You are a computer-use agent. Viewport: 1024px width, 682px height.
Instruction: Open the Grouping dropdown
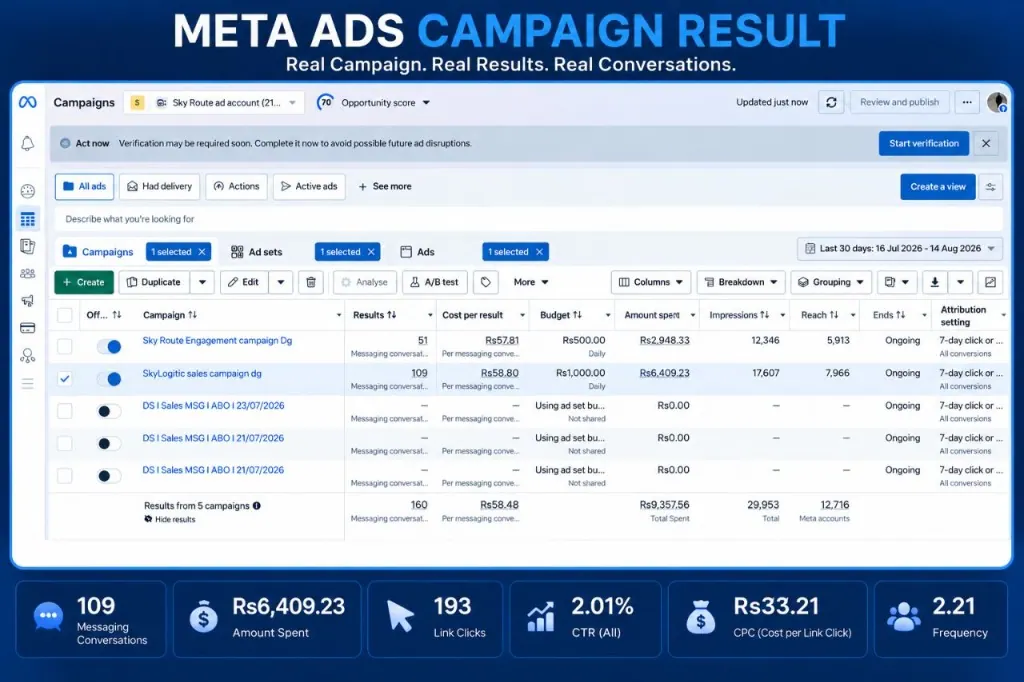tap(831, 282)
